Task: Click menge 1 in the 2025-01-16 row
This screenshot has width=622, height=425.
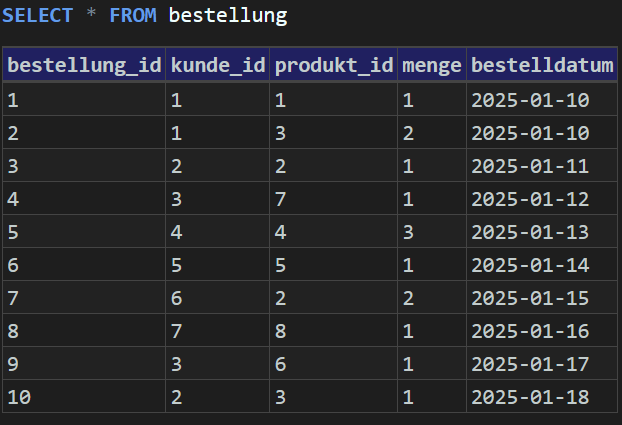Action: coord(432,331)
